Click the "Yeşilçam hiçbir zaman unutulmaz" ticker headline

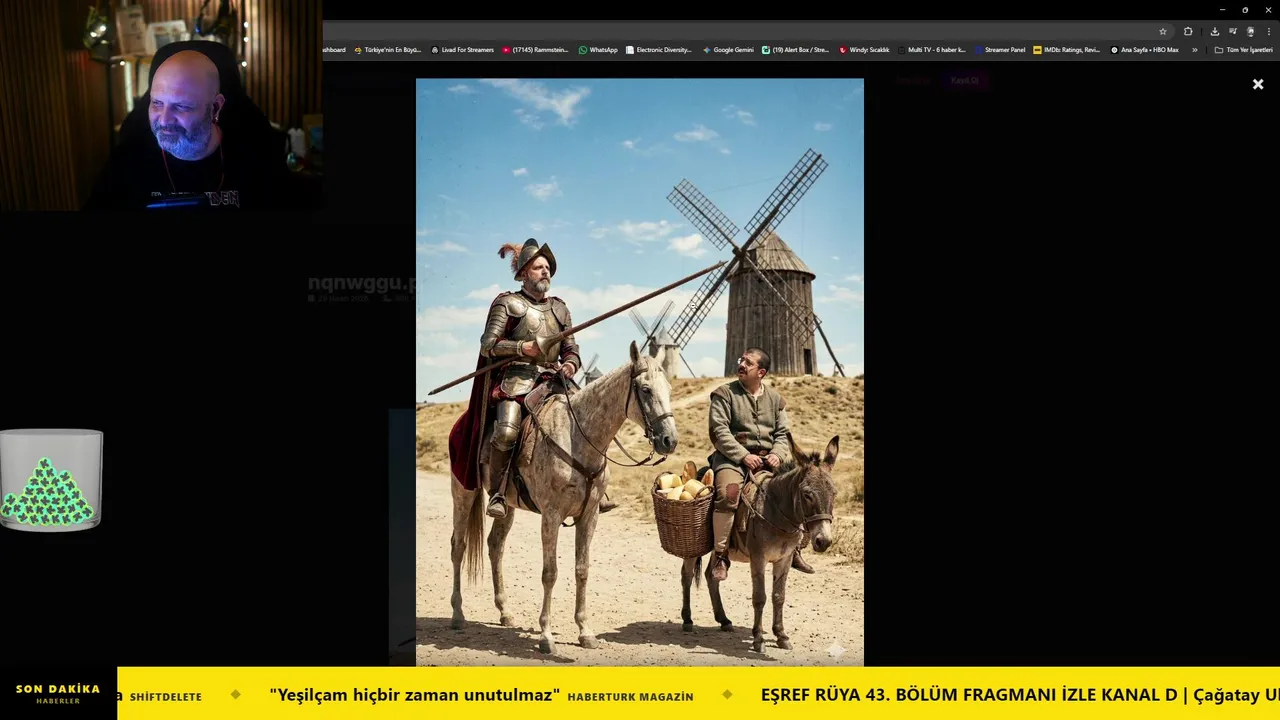click(x=414, y=695)
